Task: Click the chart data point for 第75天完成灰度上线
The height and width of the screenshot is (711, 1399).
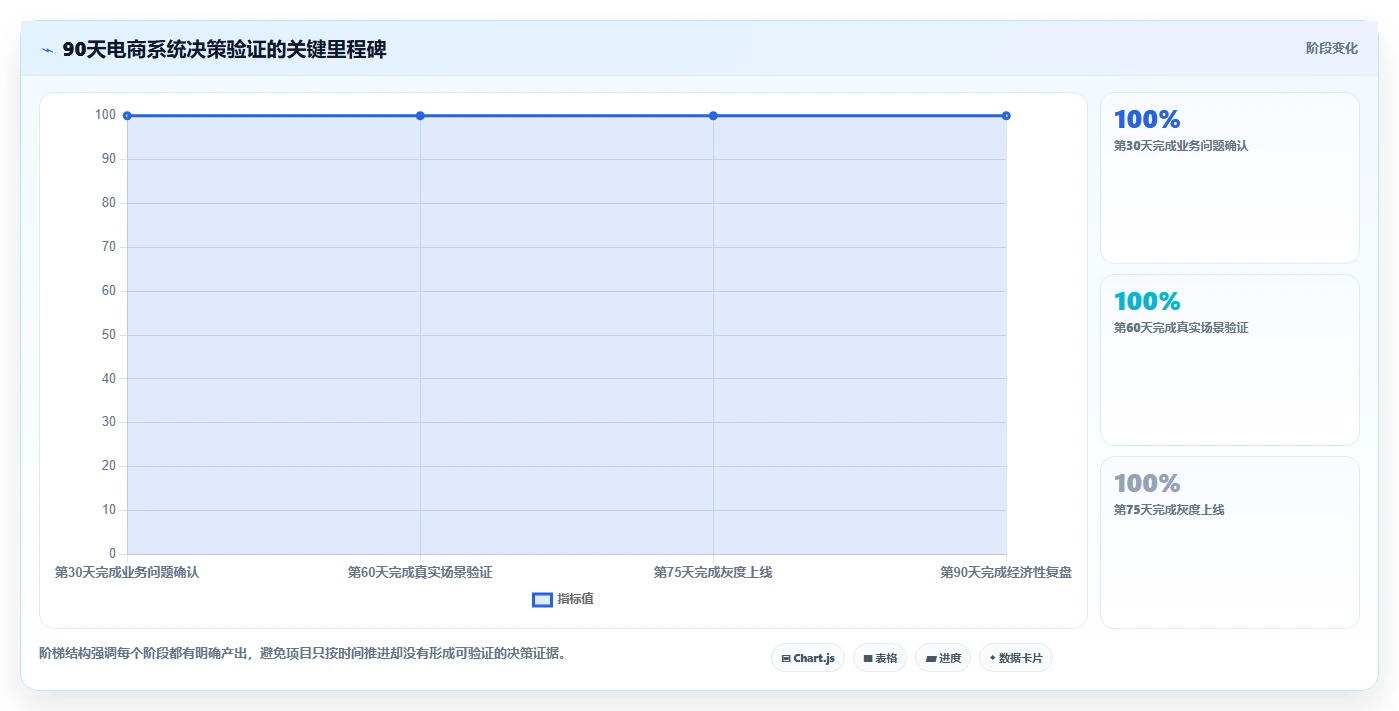Action: point(713,116)
